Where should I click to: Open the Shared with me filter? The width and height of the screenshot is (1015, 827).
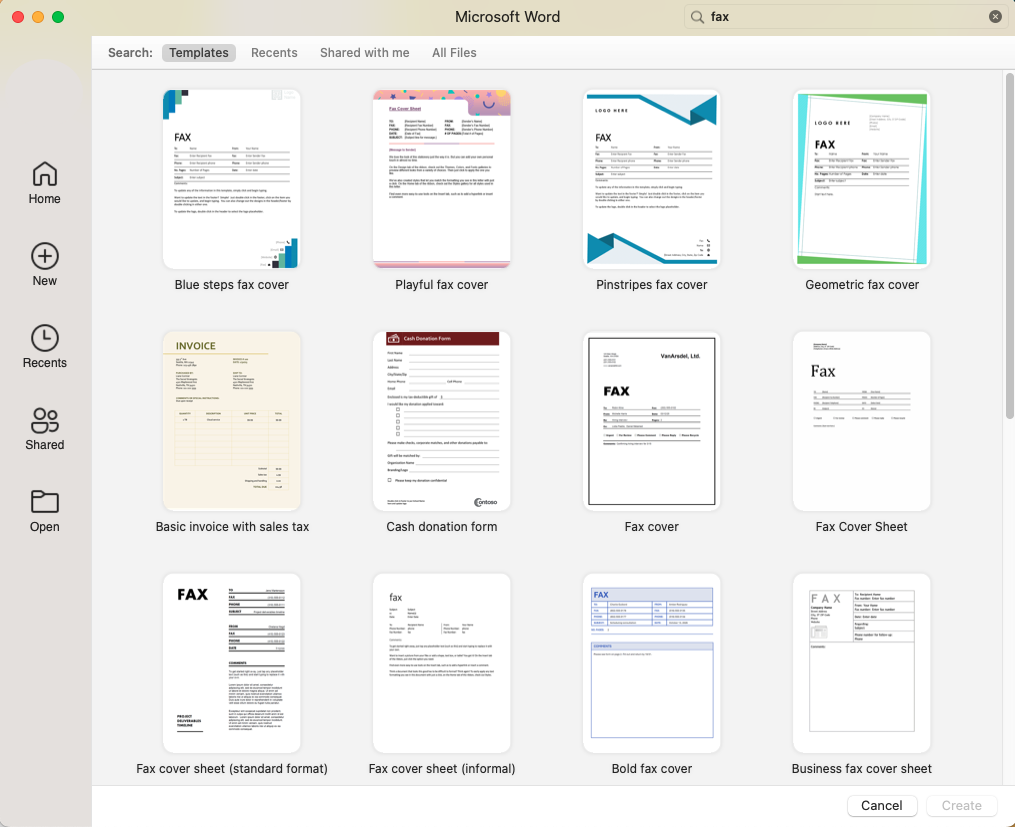tap(364, 52)
